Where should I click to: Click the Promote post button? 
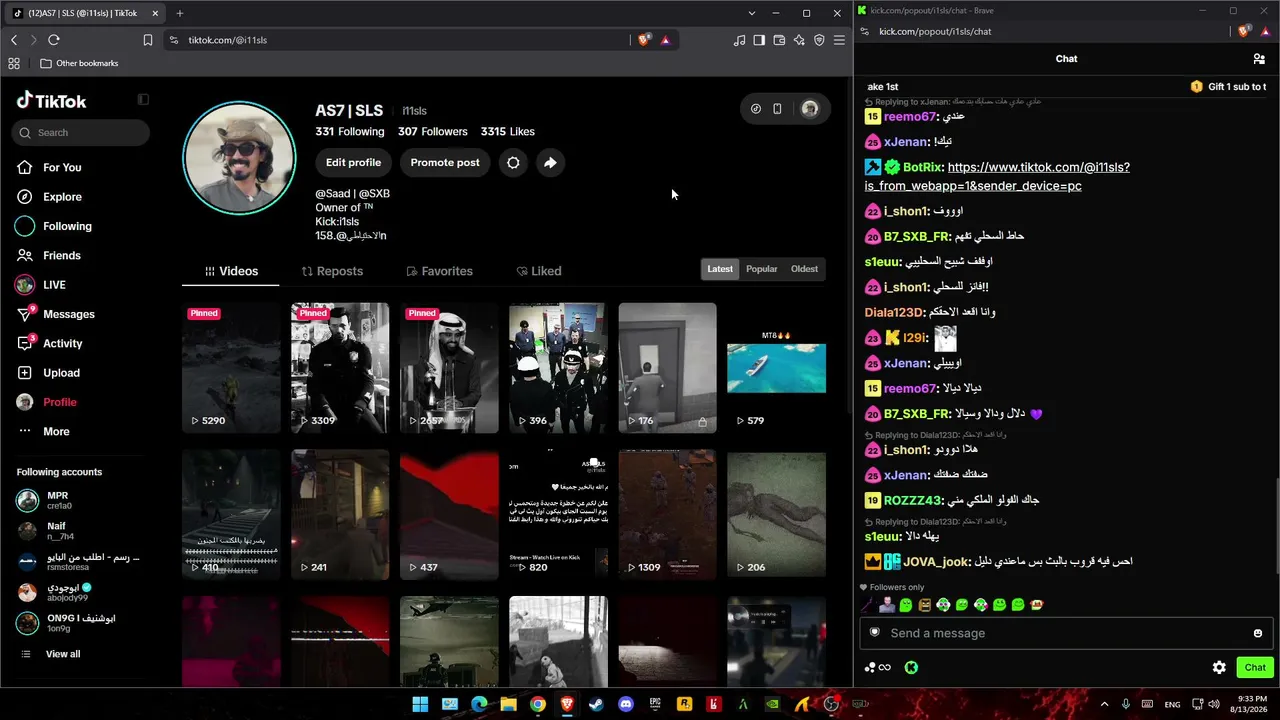coord(445,163)
